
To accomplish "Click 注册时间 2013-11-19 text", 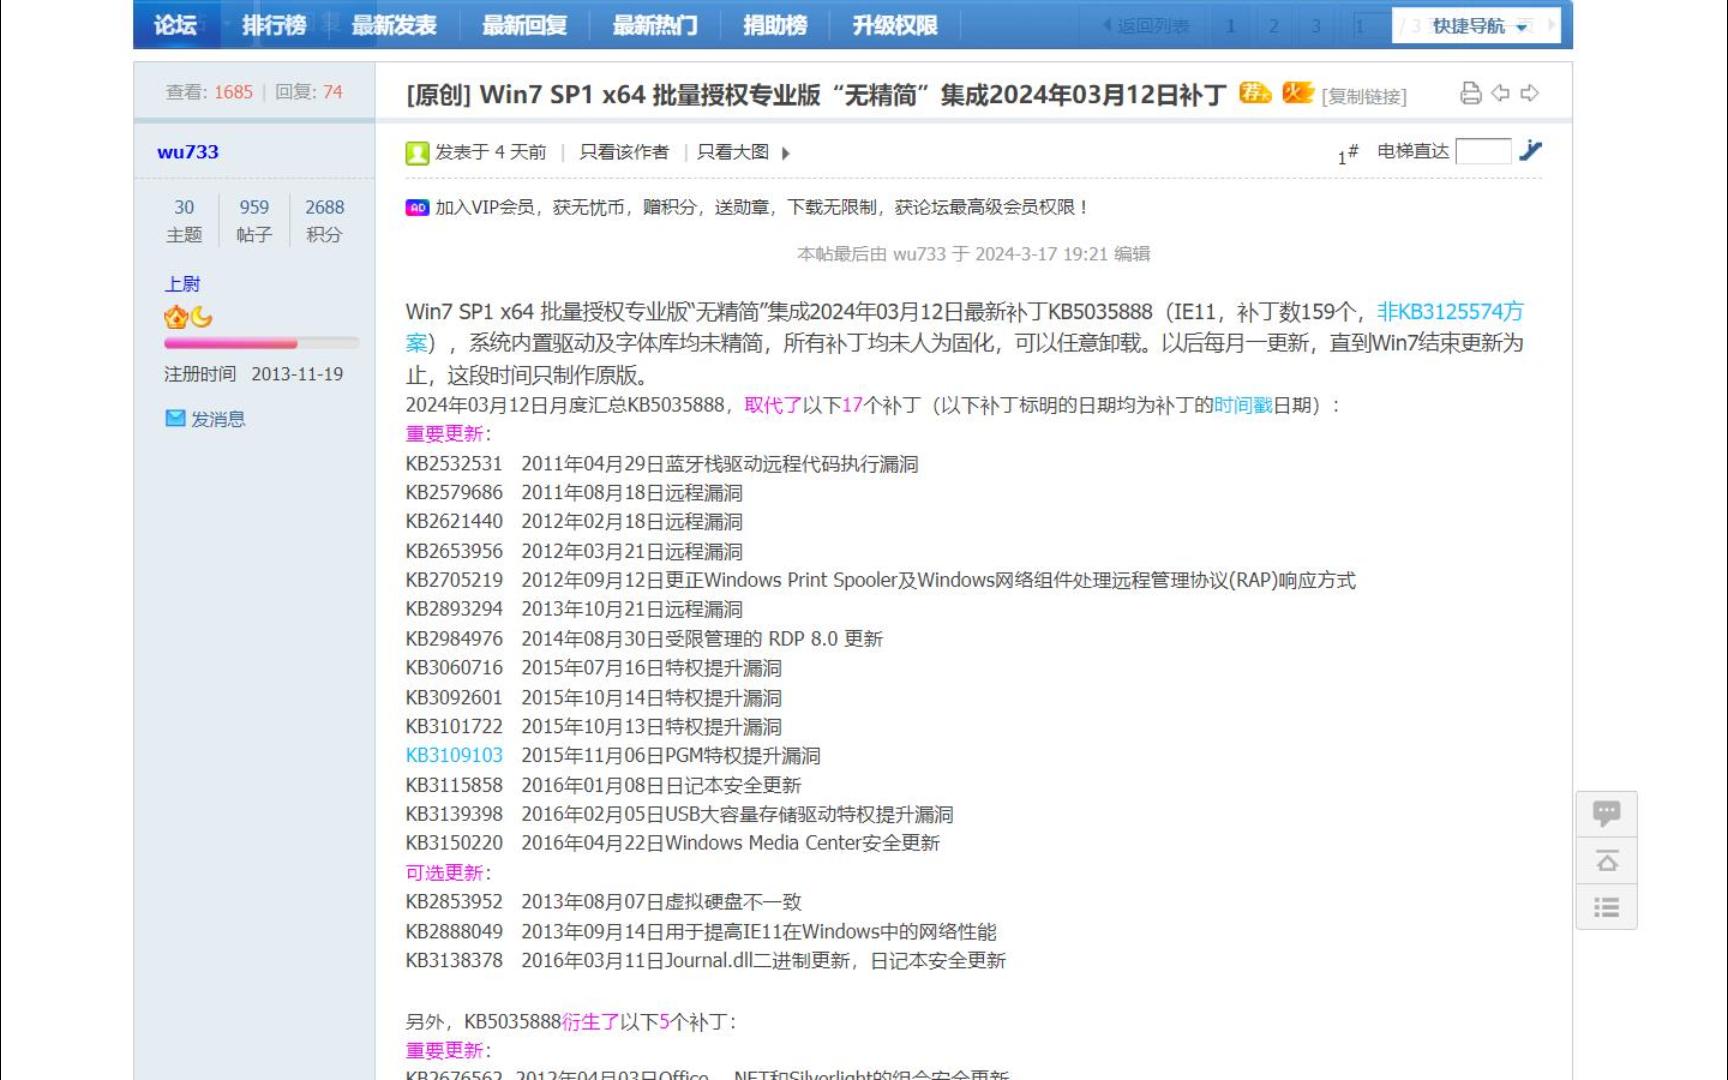I will click(254, 374).
